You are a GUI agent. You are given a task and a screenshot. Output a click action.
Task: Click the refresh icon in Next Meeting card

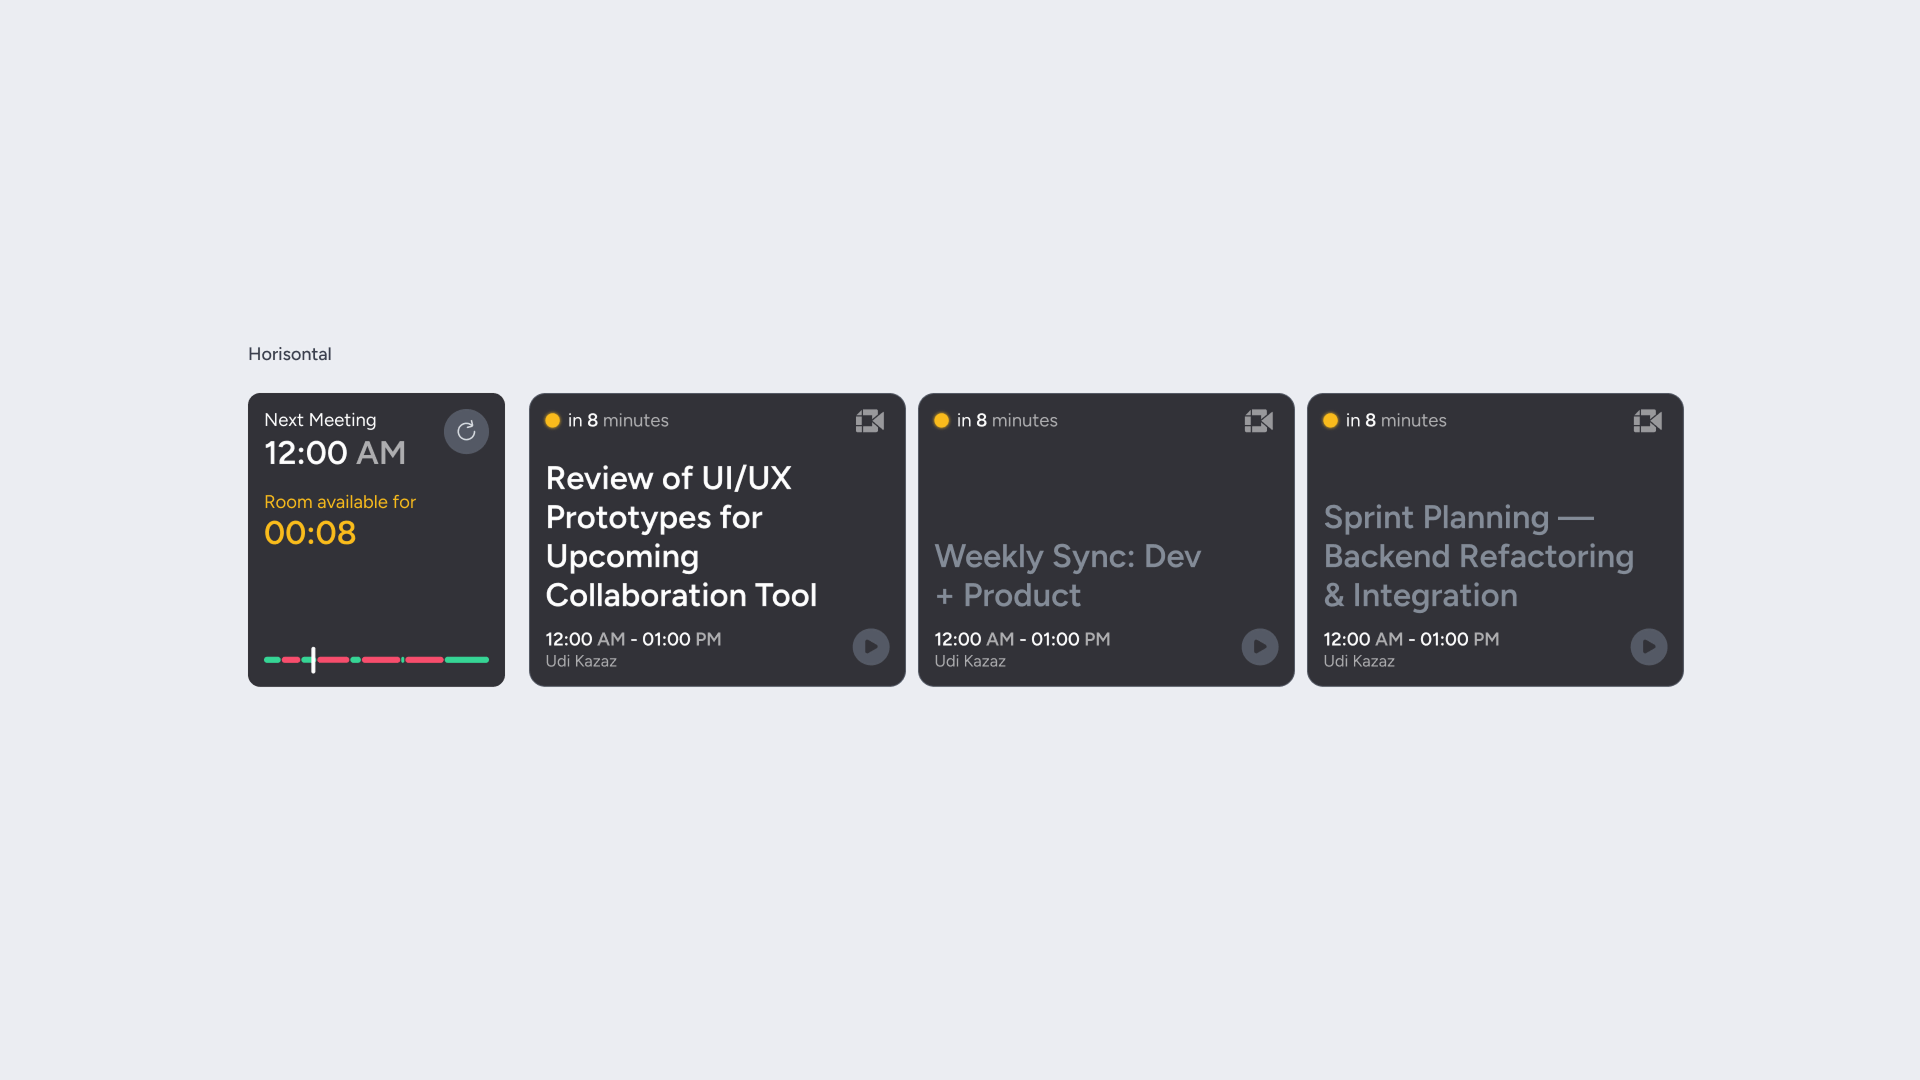click(x=466, y=431)
